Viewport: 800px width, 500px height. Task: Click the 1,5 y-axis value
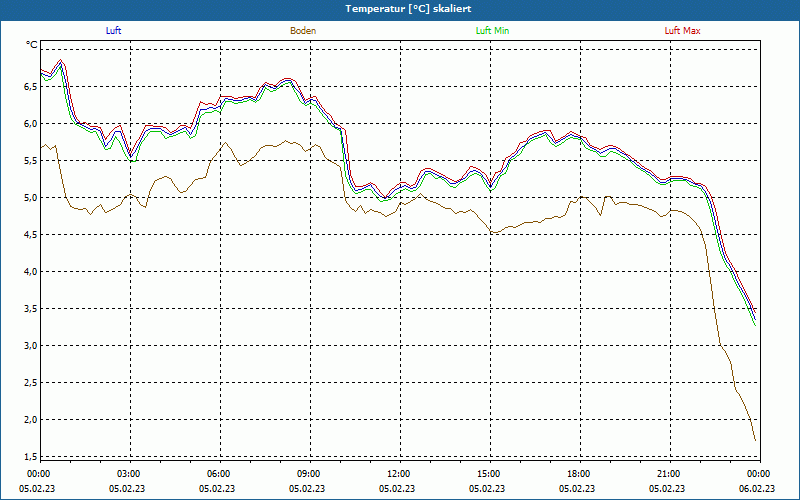pyautogui.click(x=30, y=457)
